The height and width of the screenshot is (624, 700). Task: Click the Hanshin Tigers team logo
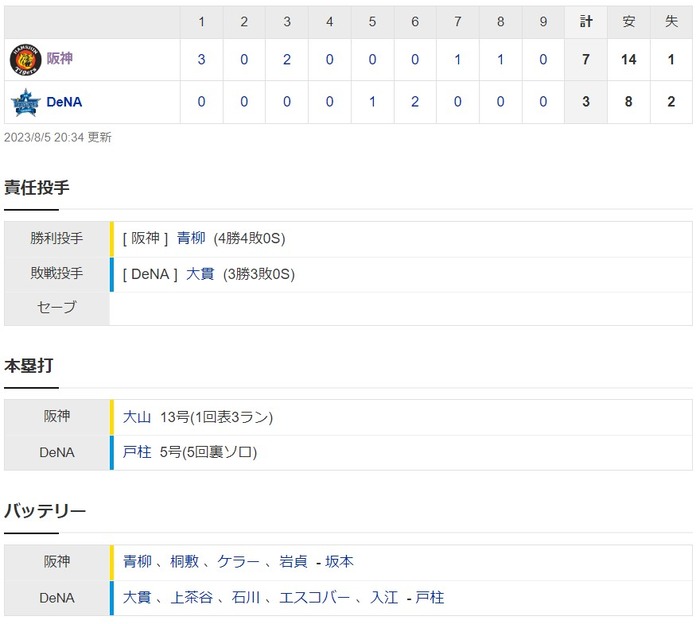coord(24,60)
